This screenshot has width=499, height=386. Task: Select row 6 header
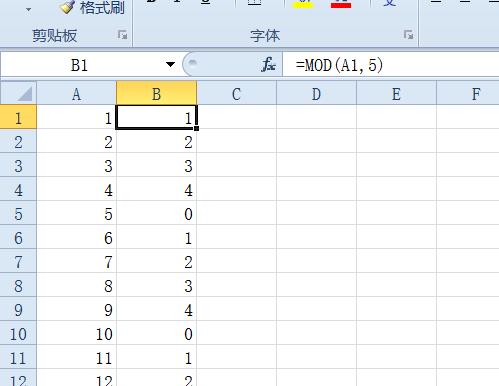pyautogui.click(x=18, y=237)
